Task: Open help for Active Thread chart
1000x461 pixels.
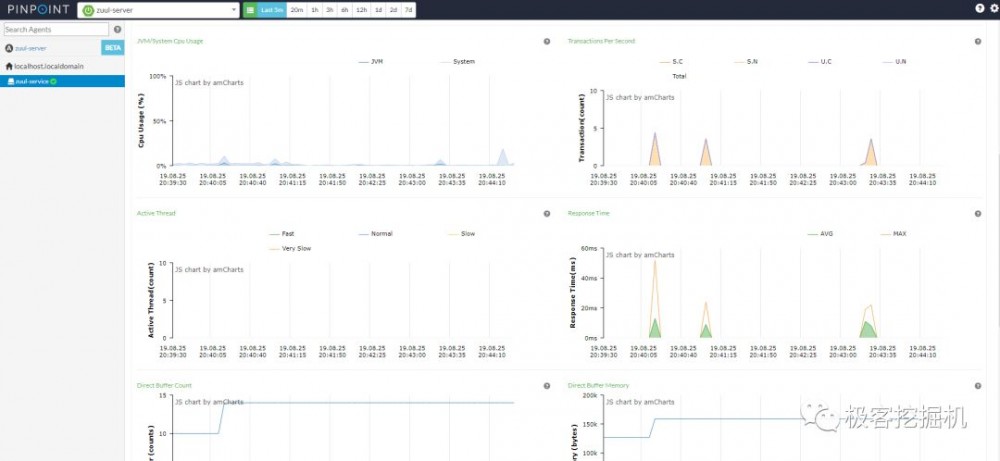Action: pyautogui.click(x=547, y=214)
